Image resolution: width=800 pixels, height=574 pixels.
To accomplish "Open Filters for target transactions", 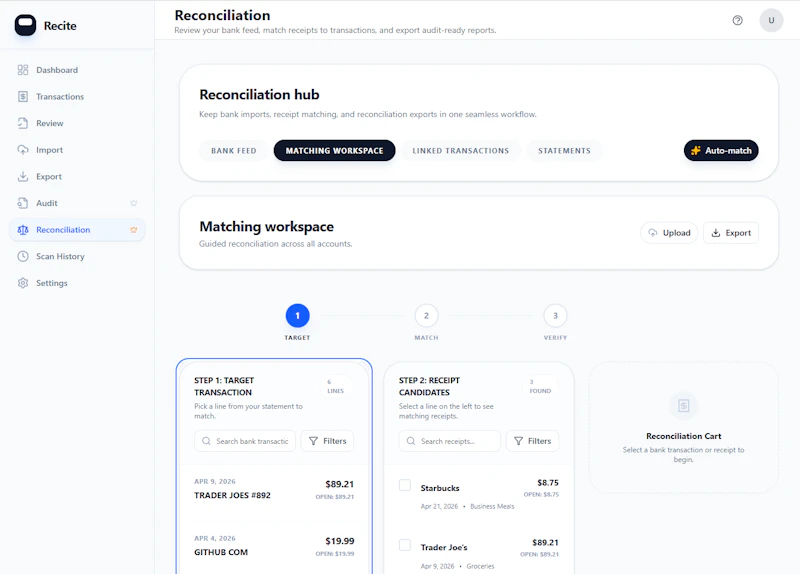I will click(327, 441).
